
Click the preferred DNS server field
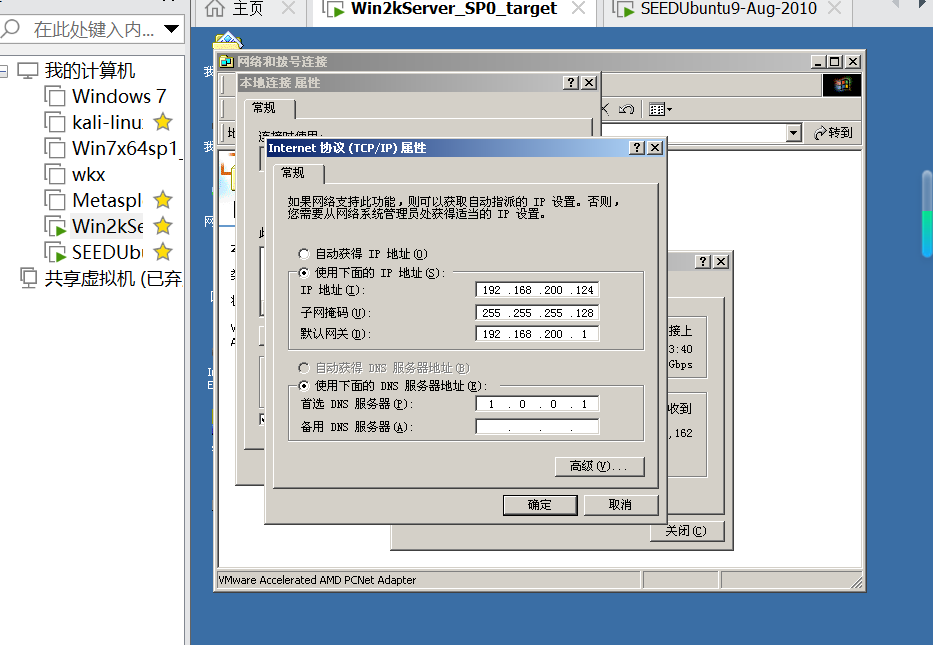click(x=537, y=404)
